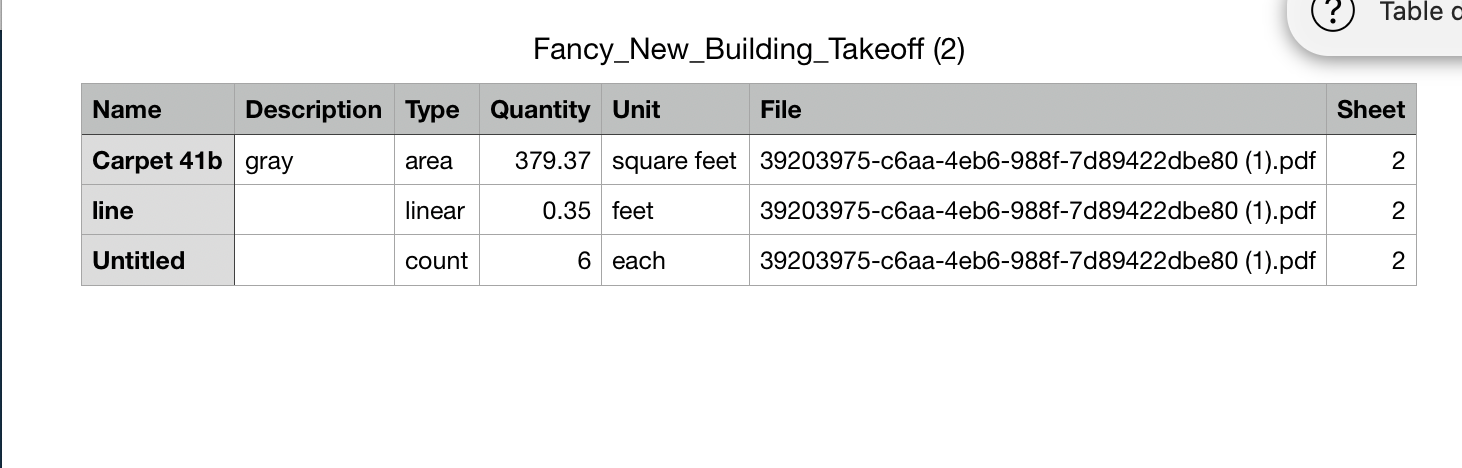
Task: Select the count type cell
Action: [436, 260]
